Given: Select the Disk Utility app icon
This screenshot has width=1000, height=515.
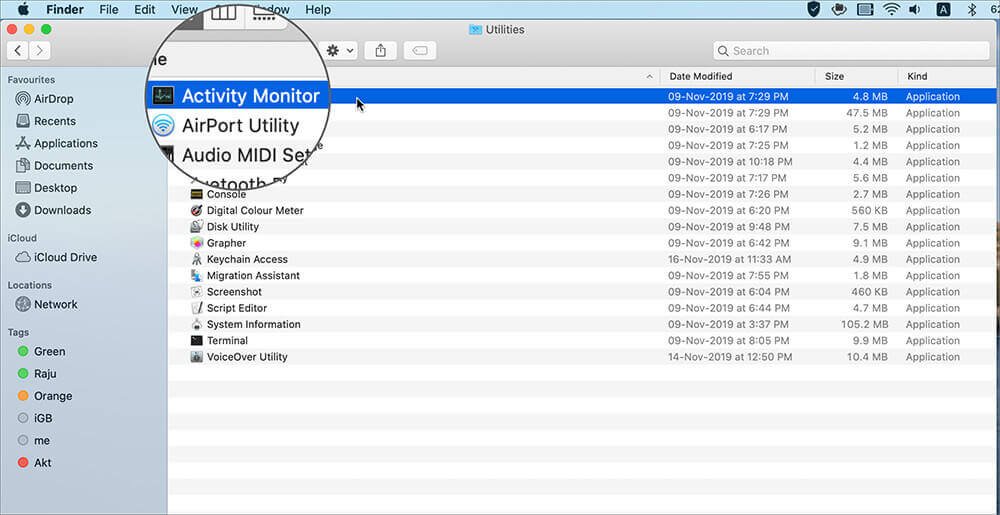Looking at the screenshot, I should click(x=196, y=227).
